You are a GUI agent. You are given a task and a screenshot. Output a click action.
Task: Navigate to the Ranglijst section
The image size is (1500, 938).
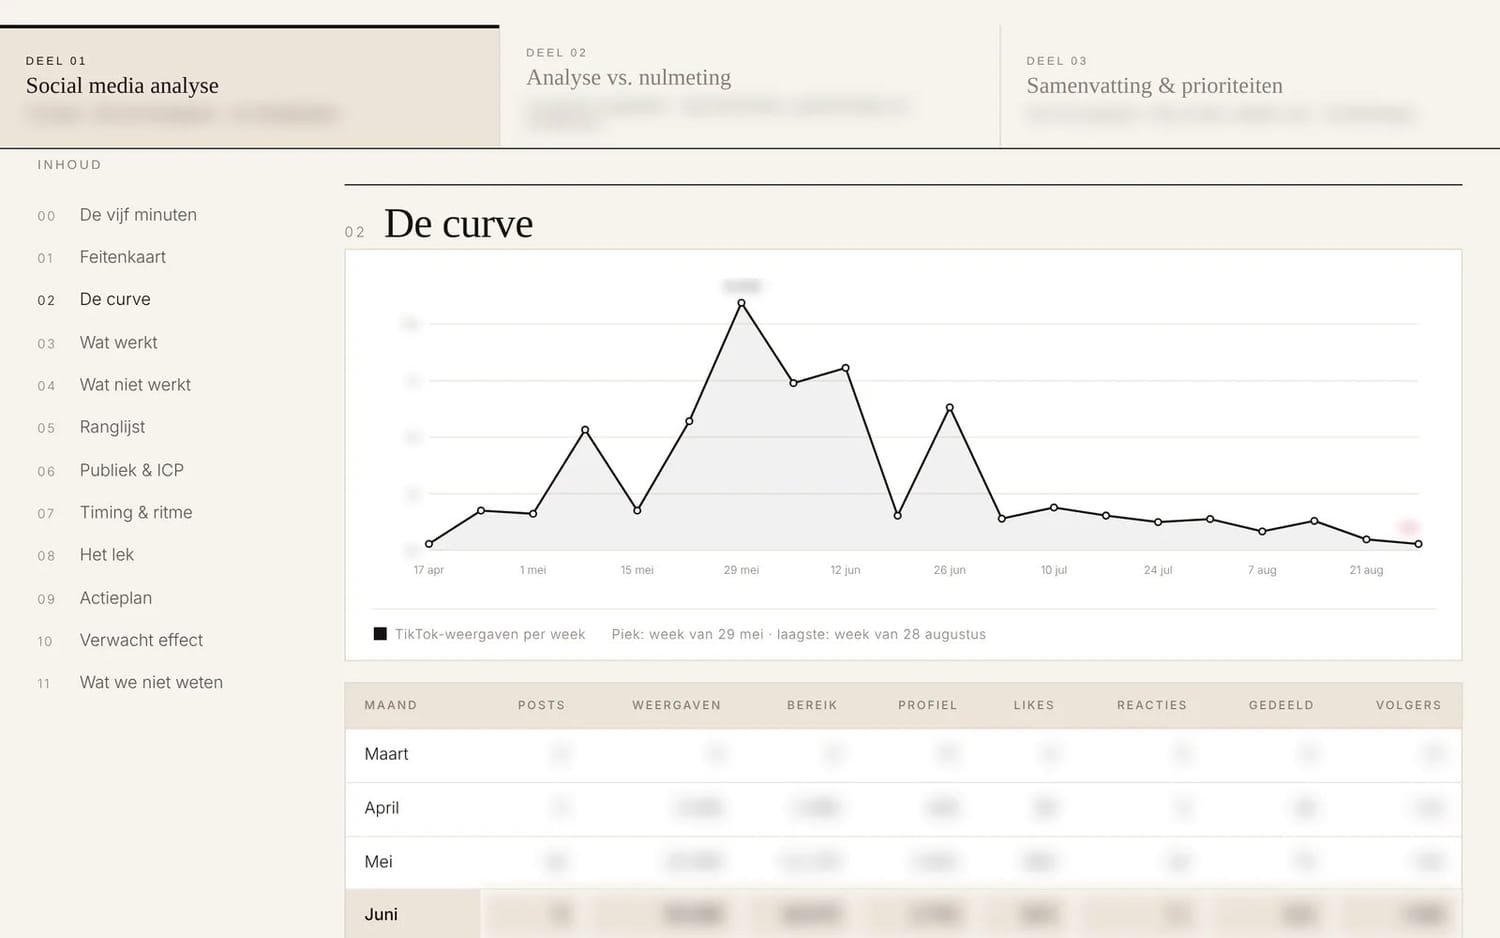pos(112,427)
